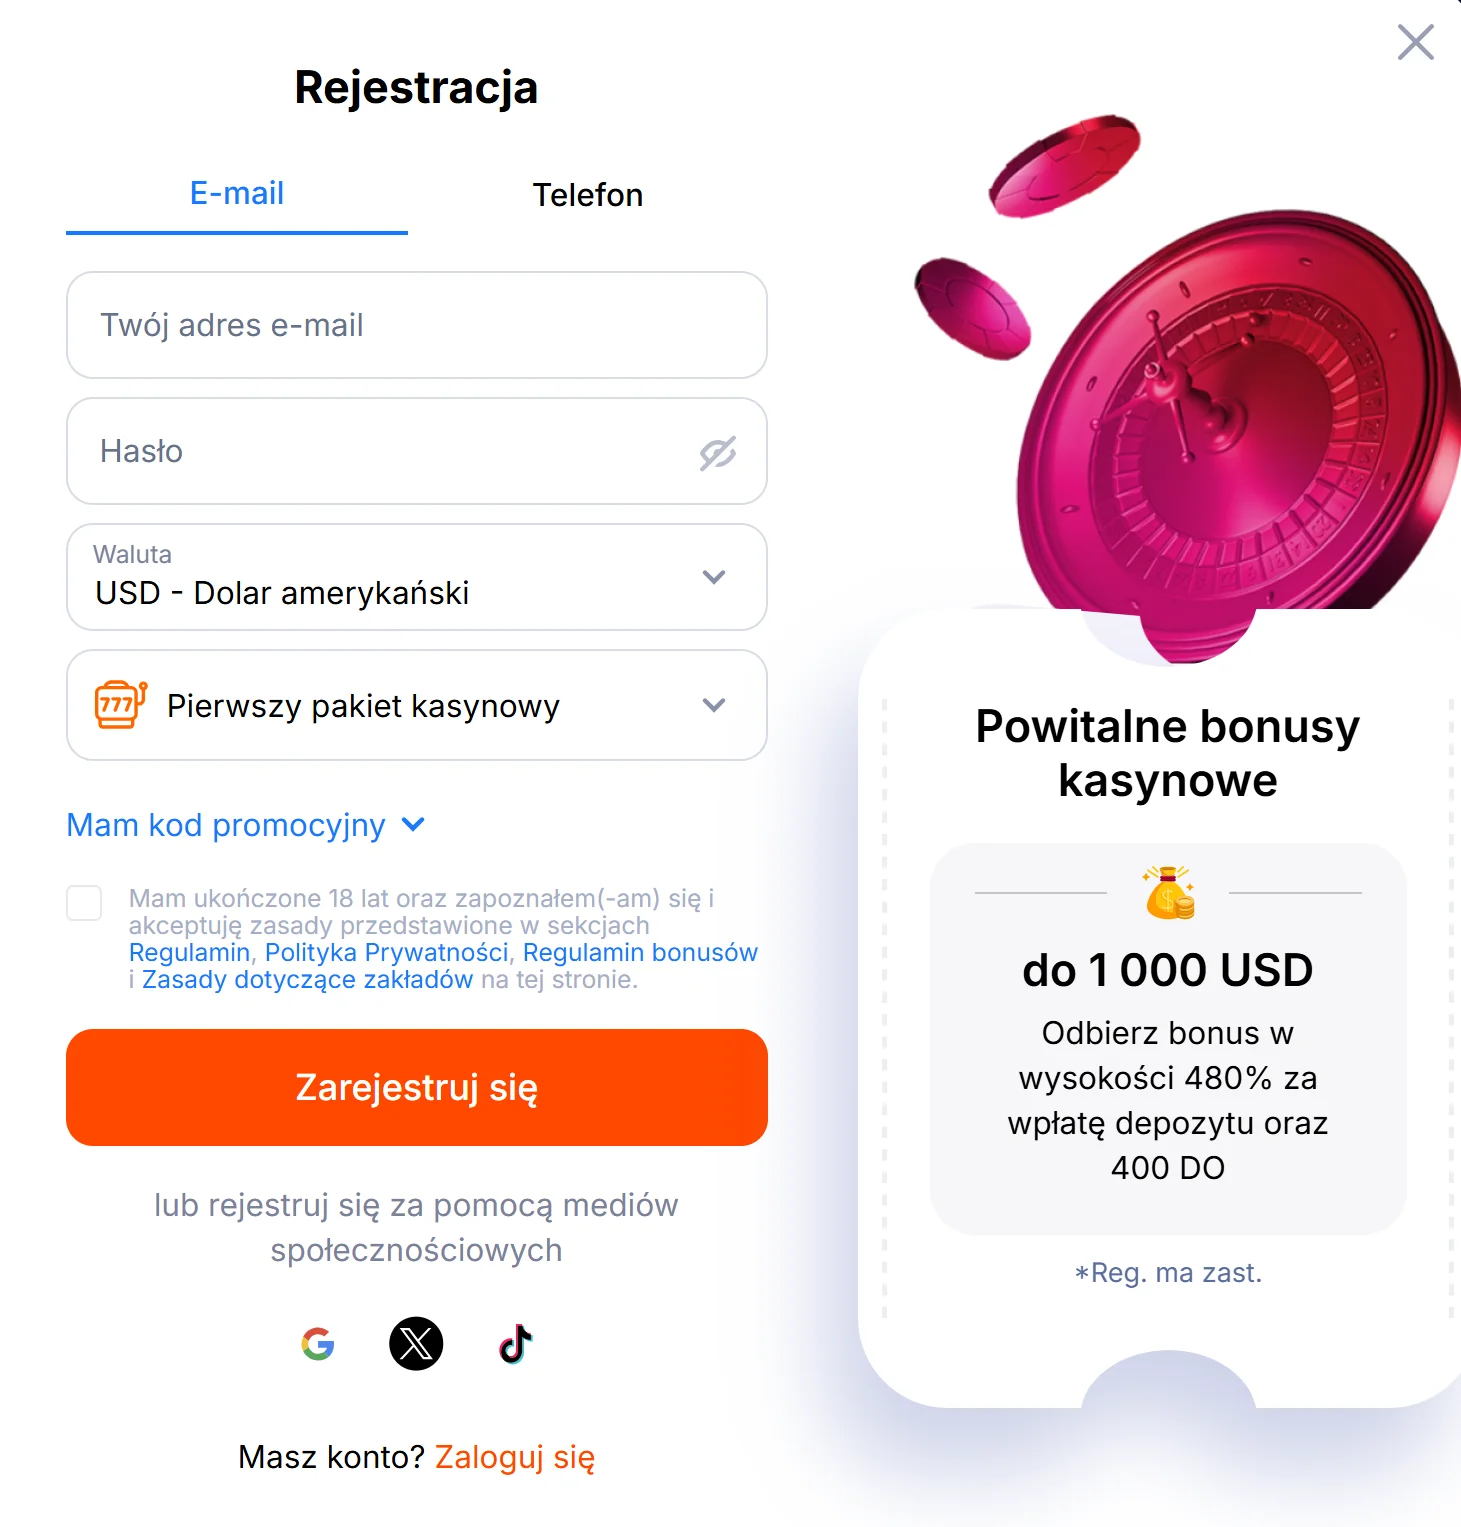This screenshot has width=1461, height=1527.
Task: Open the Polityka Prywatności link
Action: (387, 952)
